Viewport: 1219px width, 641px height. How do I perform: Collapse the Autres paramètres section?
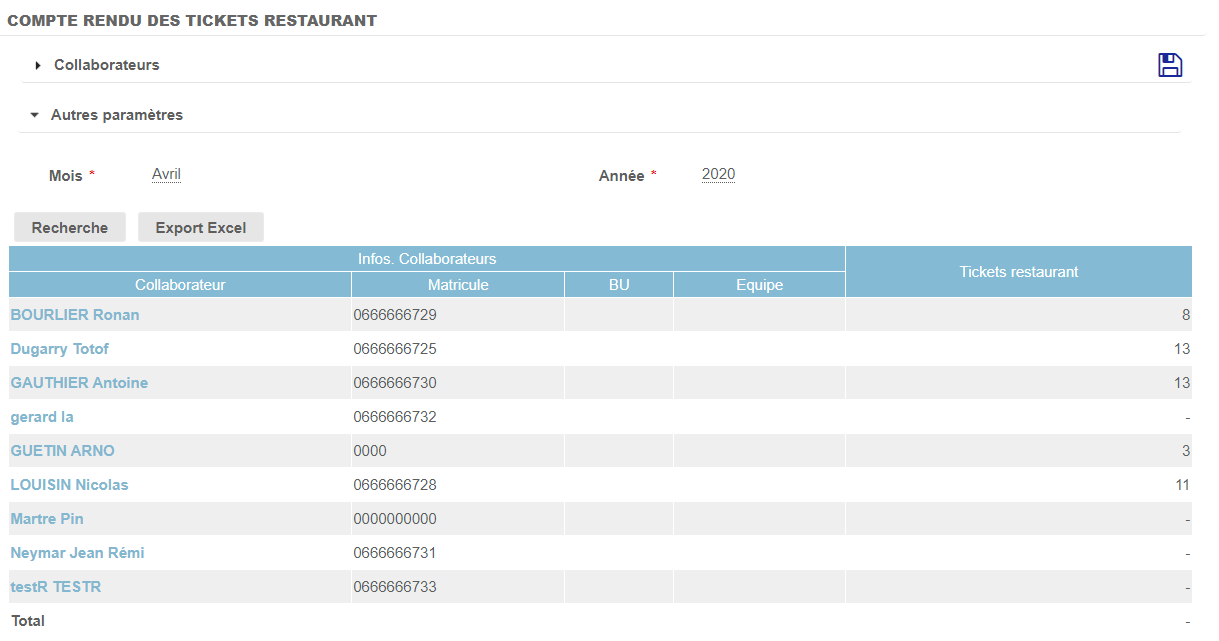pos(116,115)
